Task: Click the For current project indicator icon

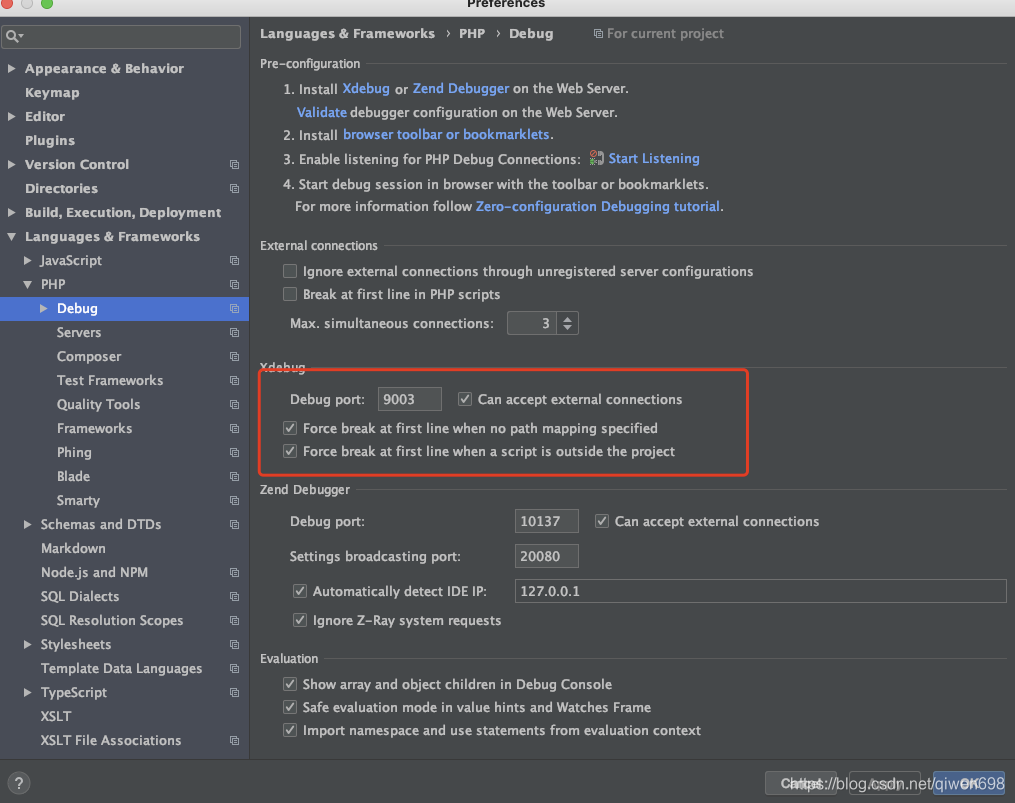Action: [x=596, y=33]
